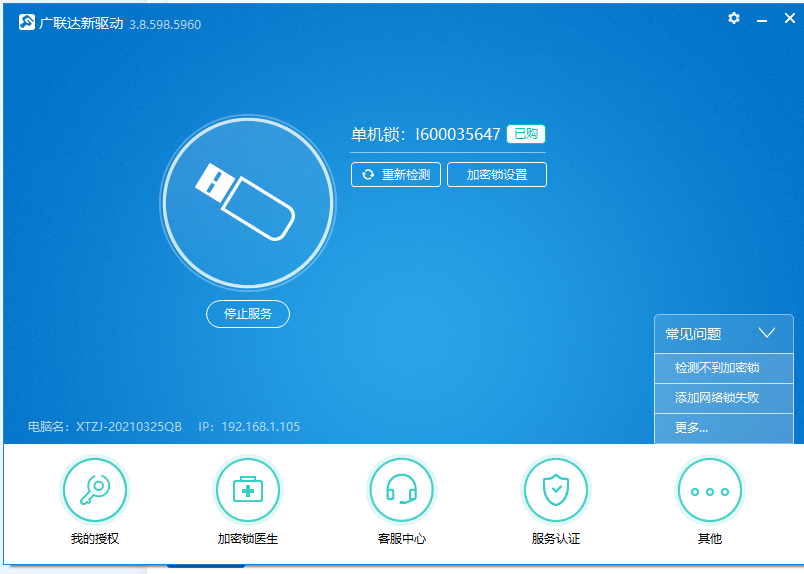Click the 常见问题 header text
Screen dimensions: 804x574
693,334
